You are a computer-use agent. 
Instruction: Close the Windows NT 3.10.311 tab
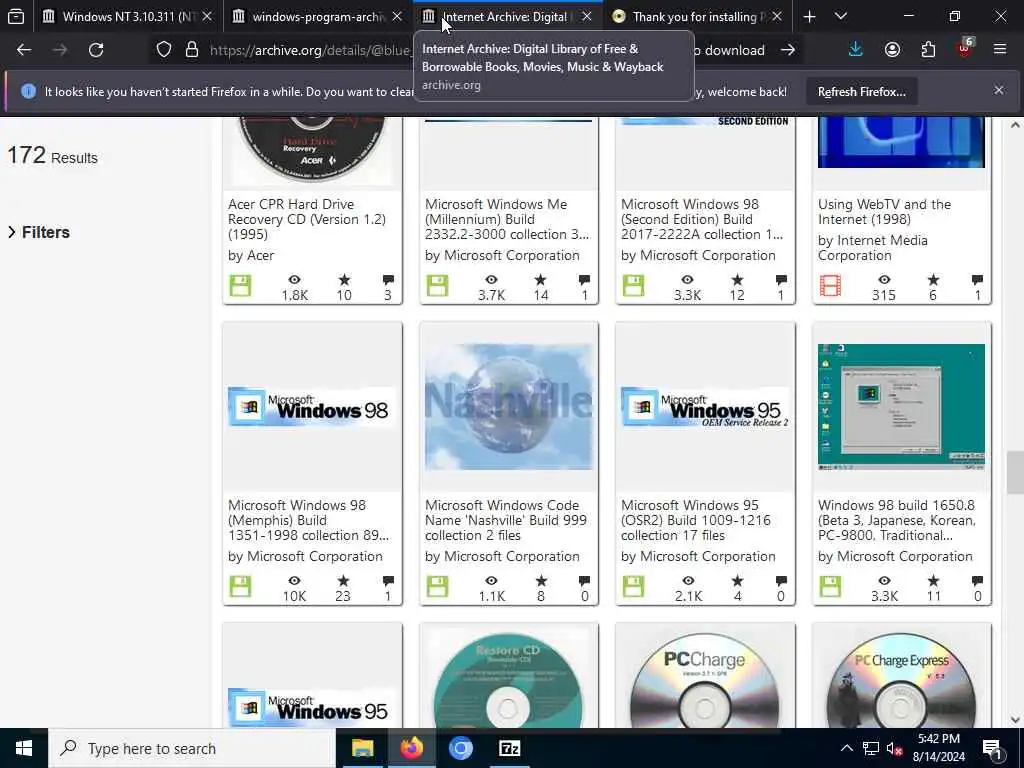coord(207,16)
